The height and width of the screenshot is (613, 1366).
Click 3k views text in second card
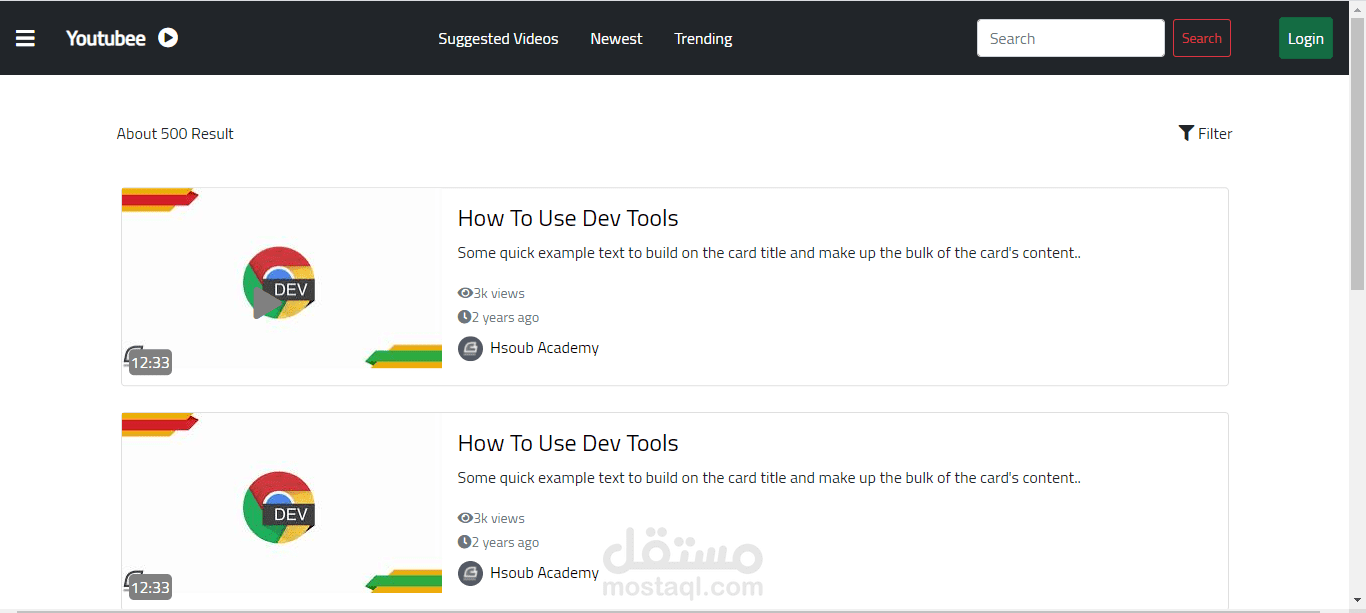499,518
